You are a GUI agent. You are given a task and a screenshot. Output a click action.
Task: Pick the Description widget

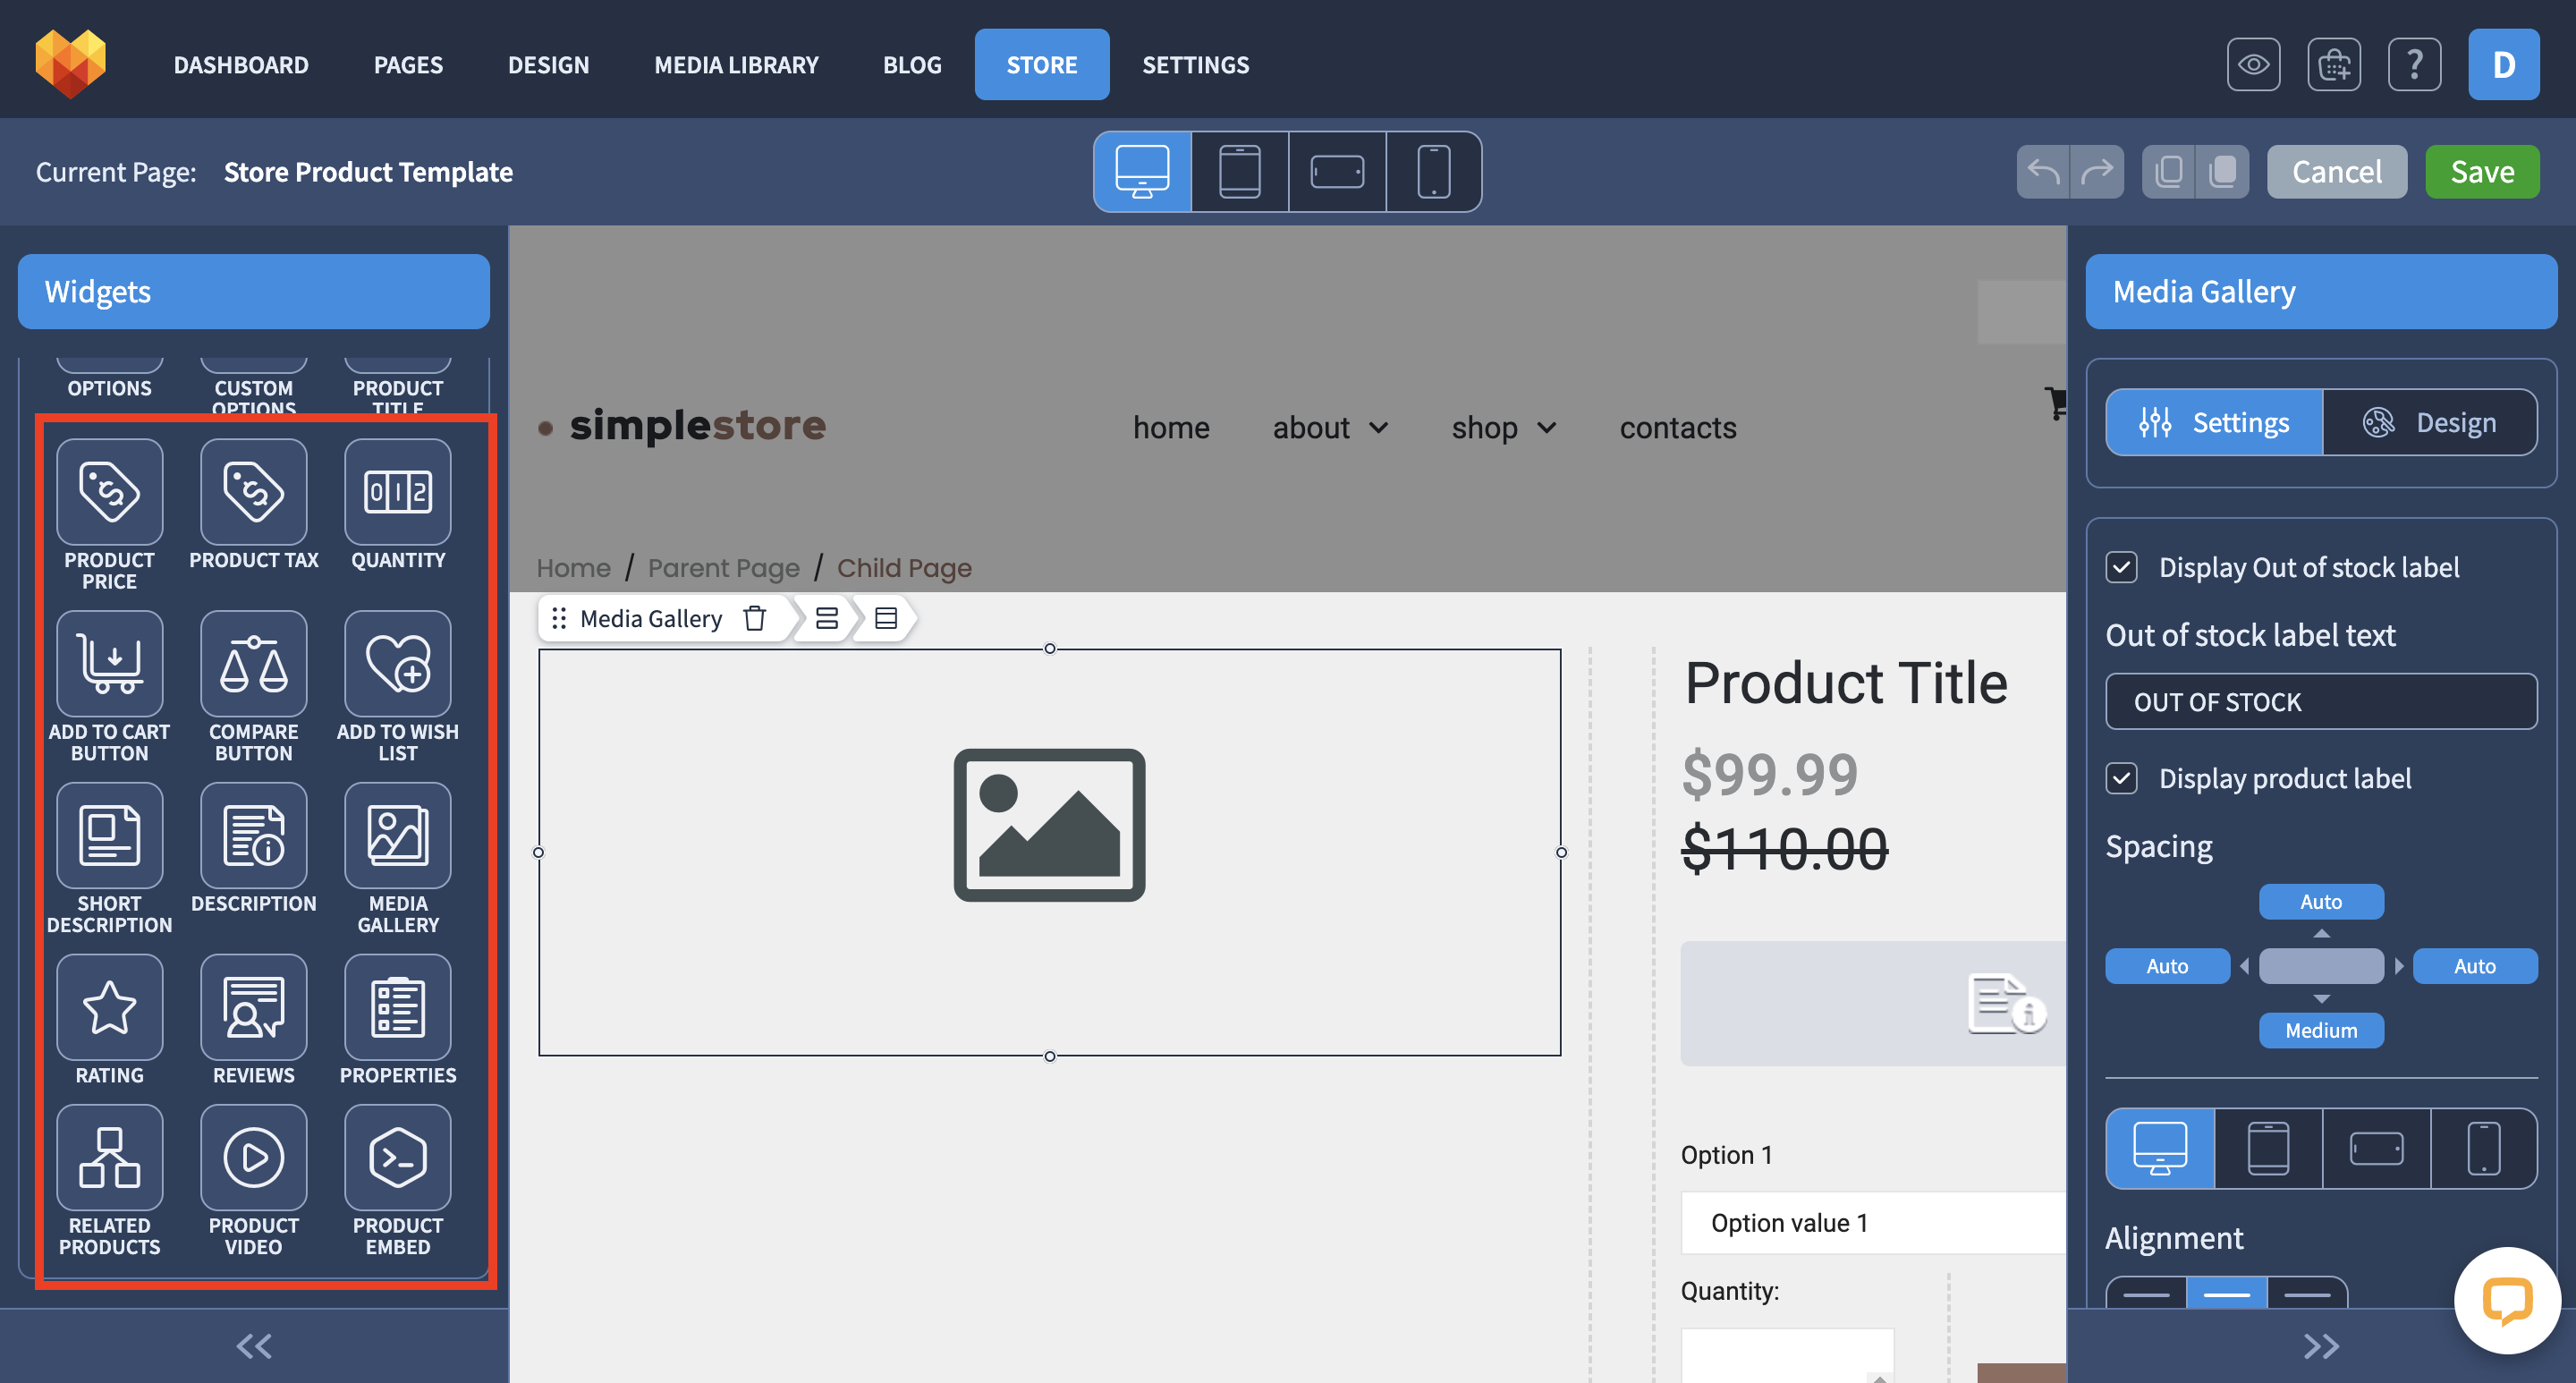[253, 835]
